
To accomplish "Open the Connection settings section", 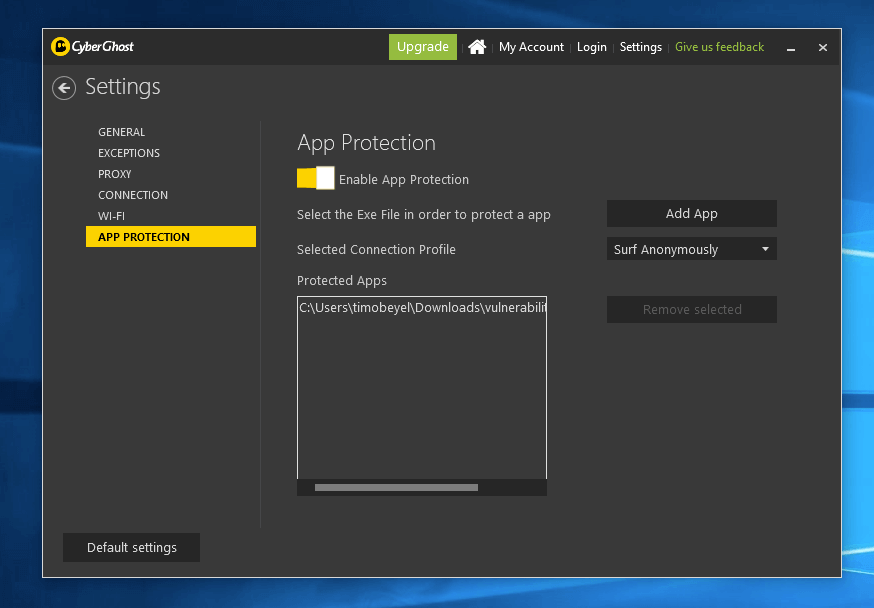I will [133, 195].
